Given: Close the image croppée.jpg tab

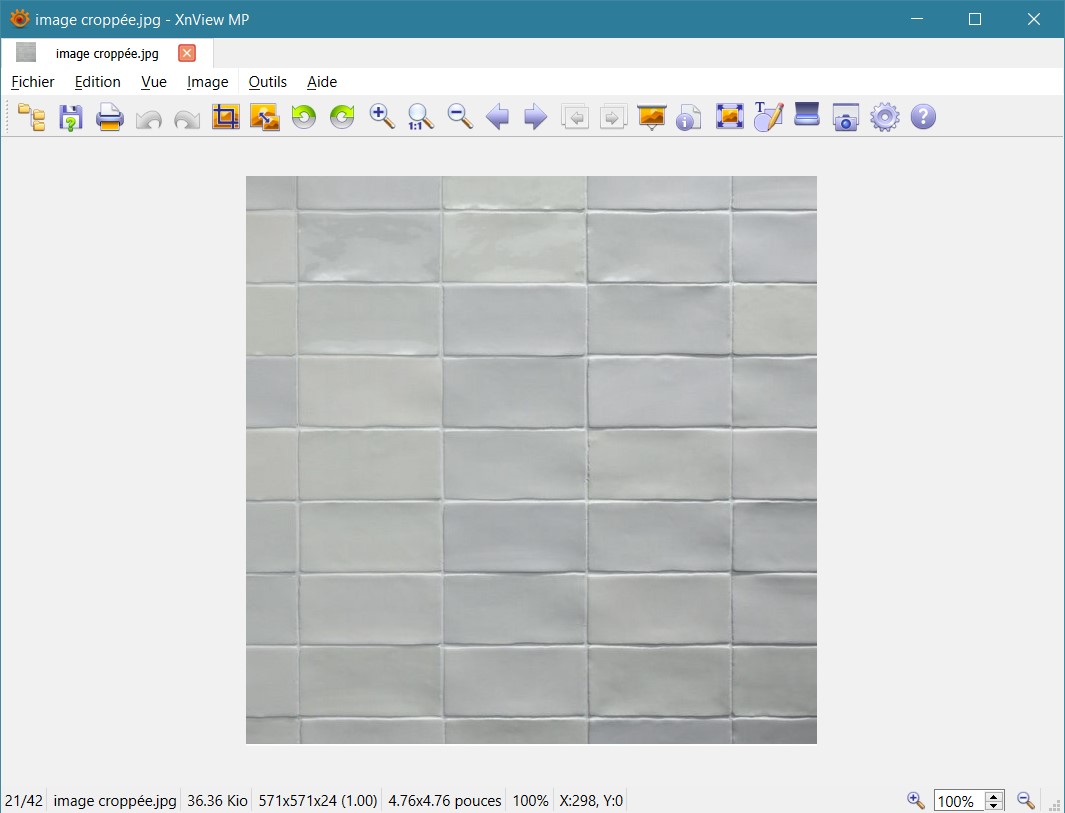Looking at the screenshot, I should pos(187,53).
